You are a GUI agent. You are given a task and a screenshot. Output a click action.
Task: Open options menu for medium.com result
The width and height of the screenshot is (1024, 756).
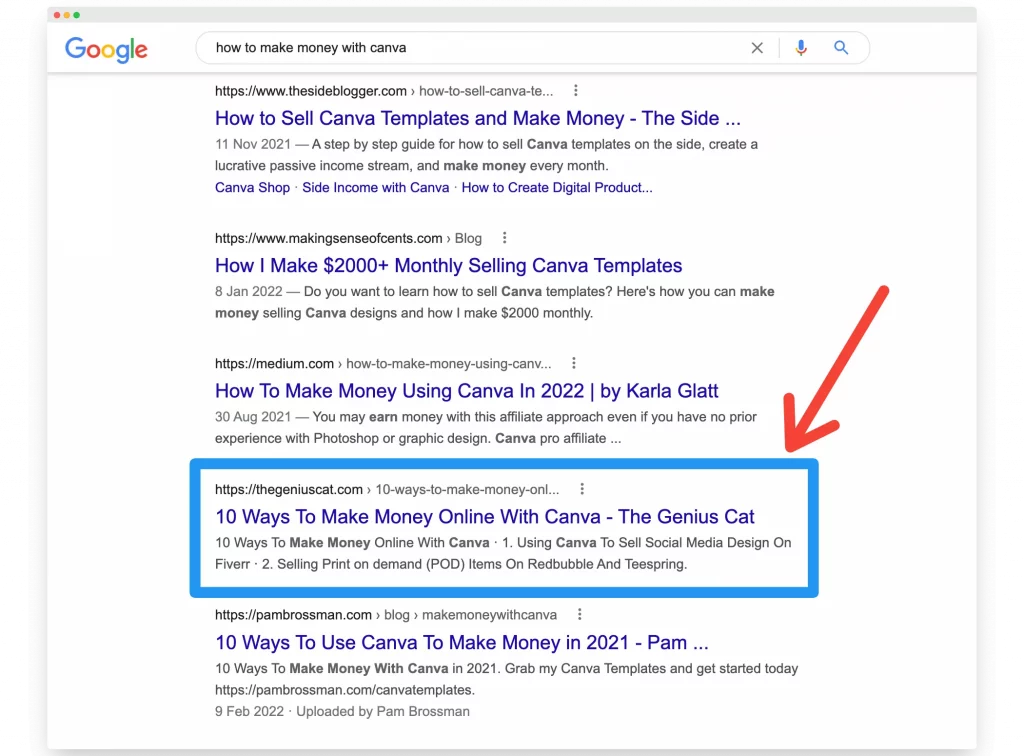click(x=573, y=363)
